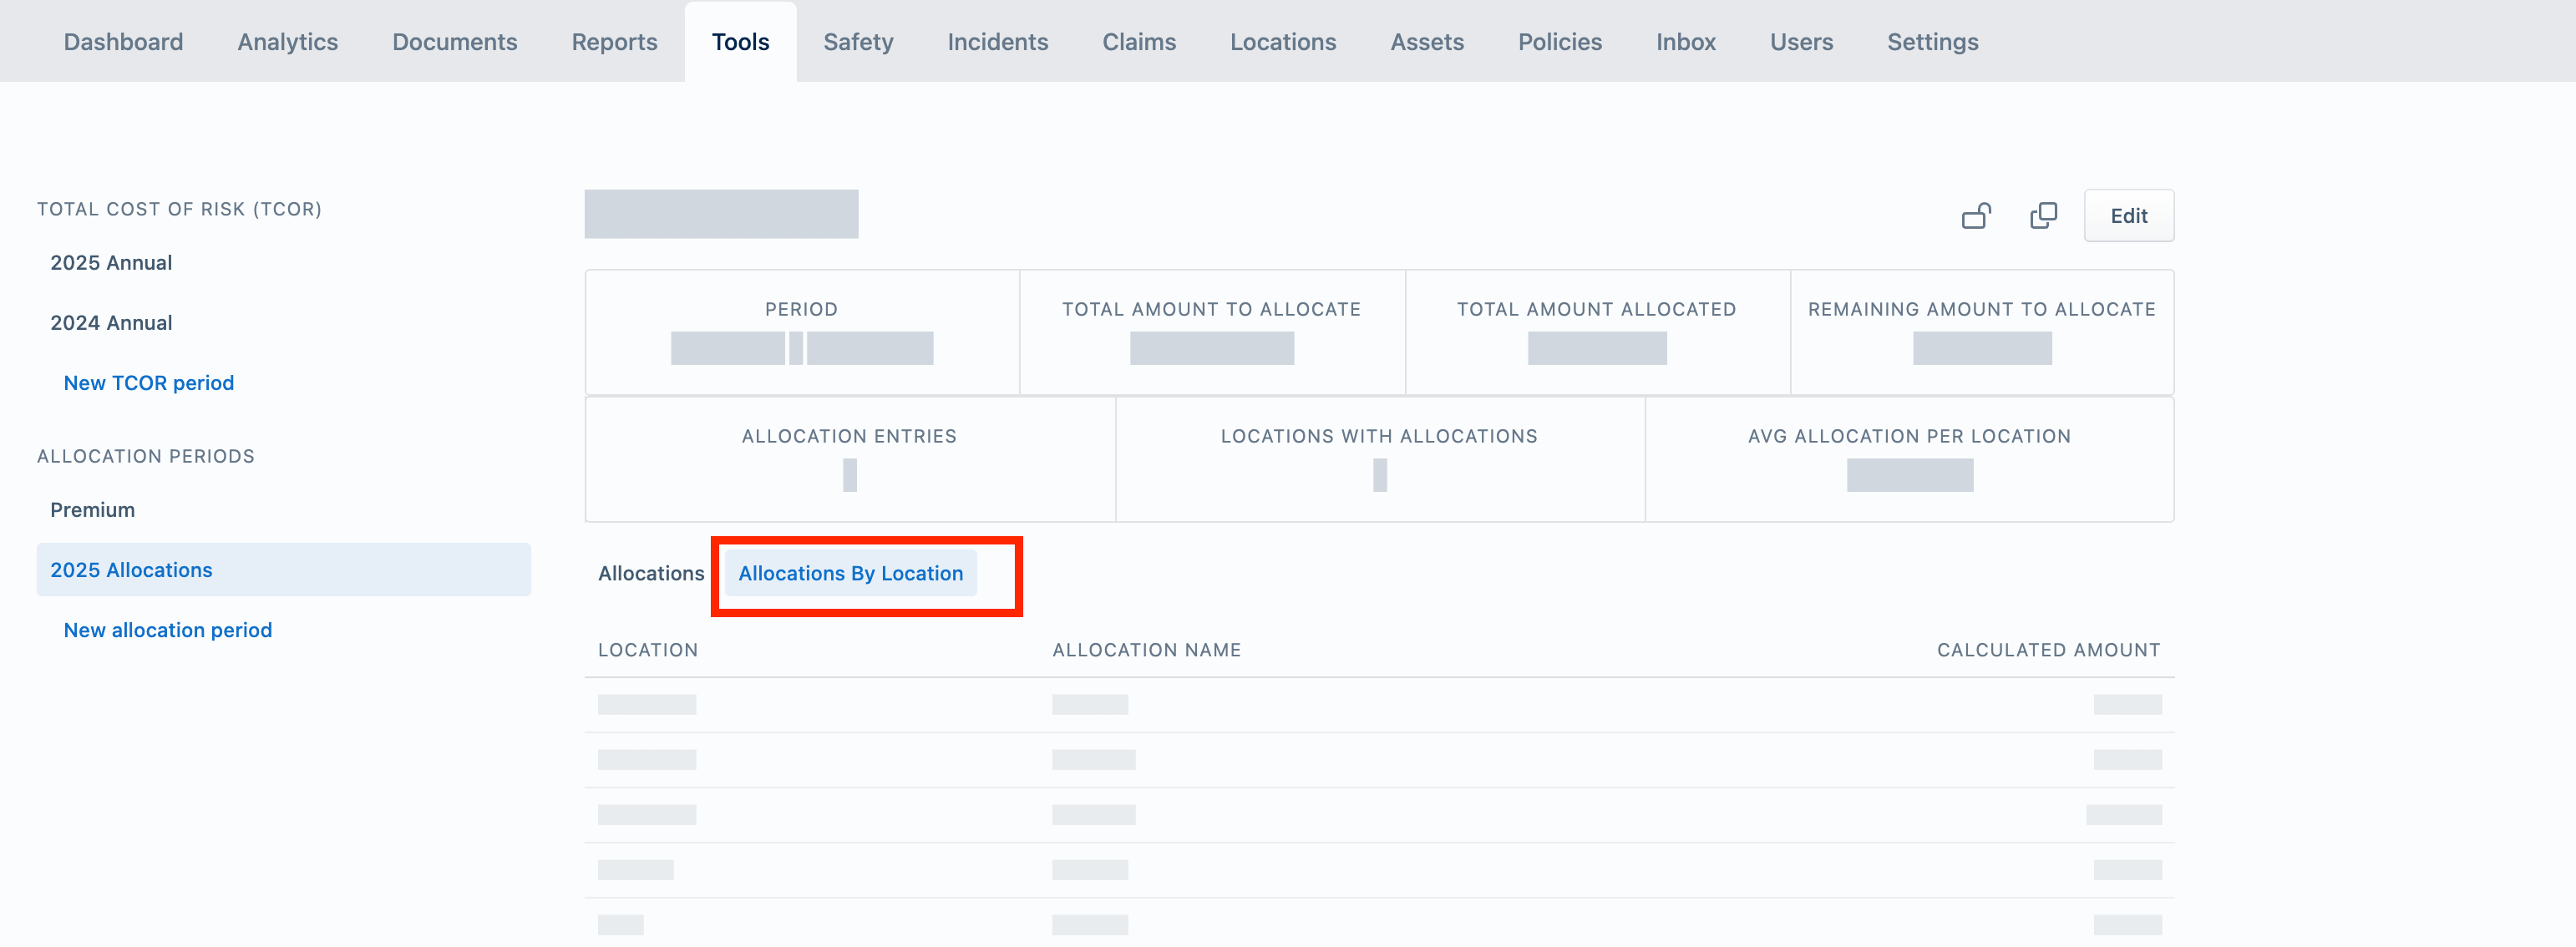Click the duplicate period icon
This screenshot has height=947, width=2576.
click(2043, 216)
